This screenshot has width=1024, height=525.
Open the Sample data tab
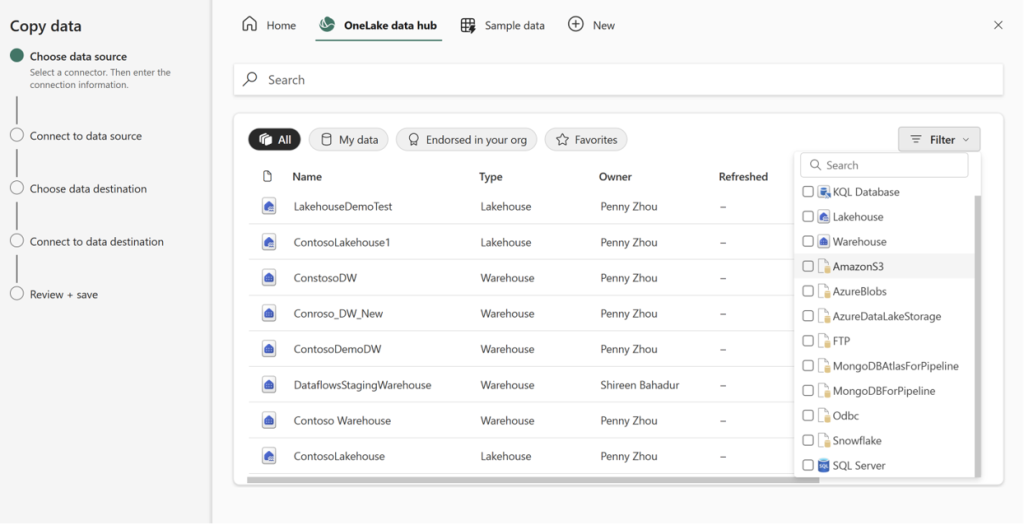coord(502,25)
